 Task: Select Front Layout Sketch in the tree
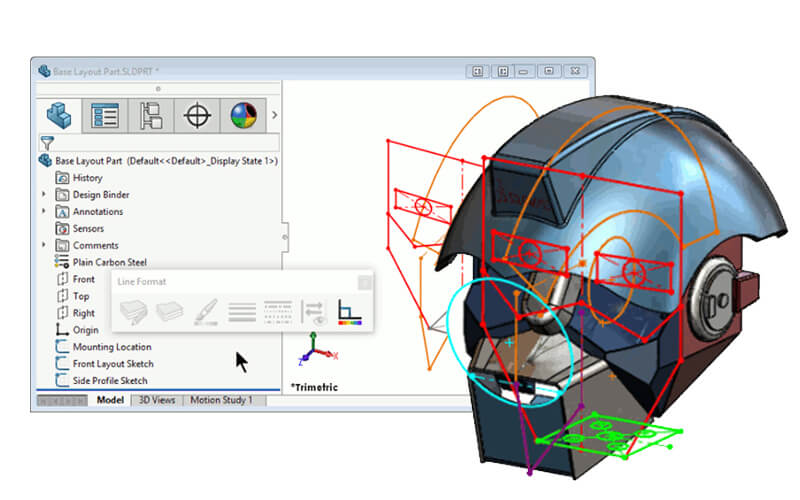click(113, 364)
